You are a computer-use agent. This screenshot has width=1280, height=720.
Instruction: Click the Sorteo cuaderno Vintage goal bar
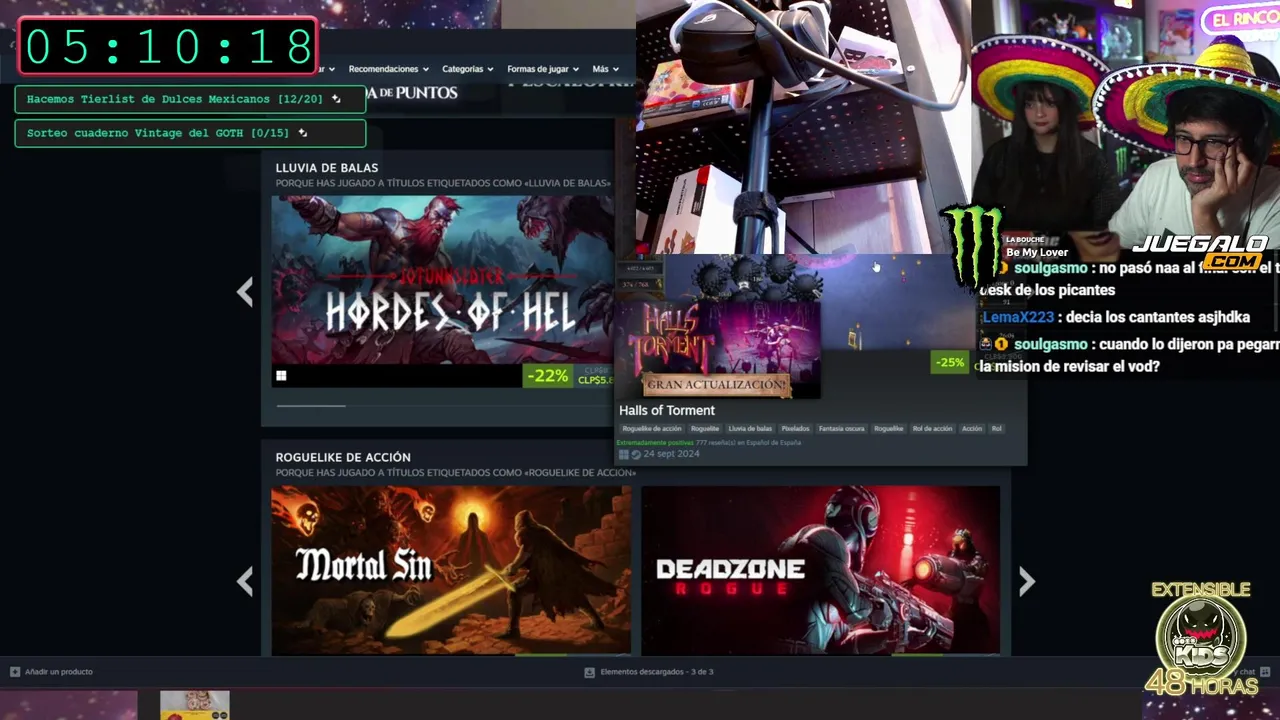pos(190,133)
